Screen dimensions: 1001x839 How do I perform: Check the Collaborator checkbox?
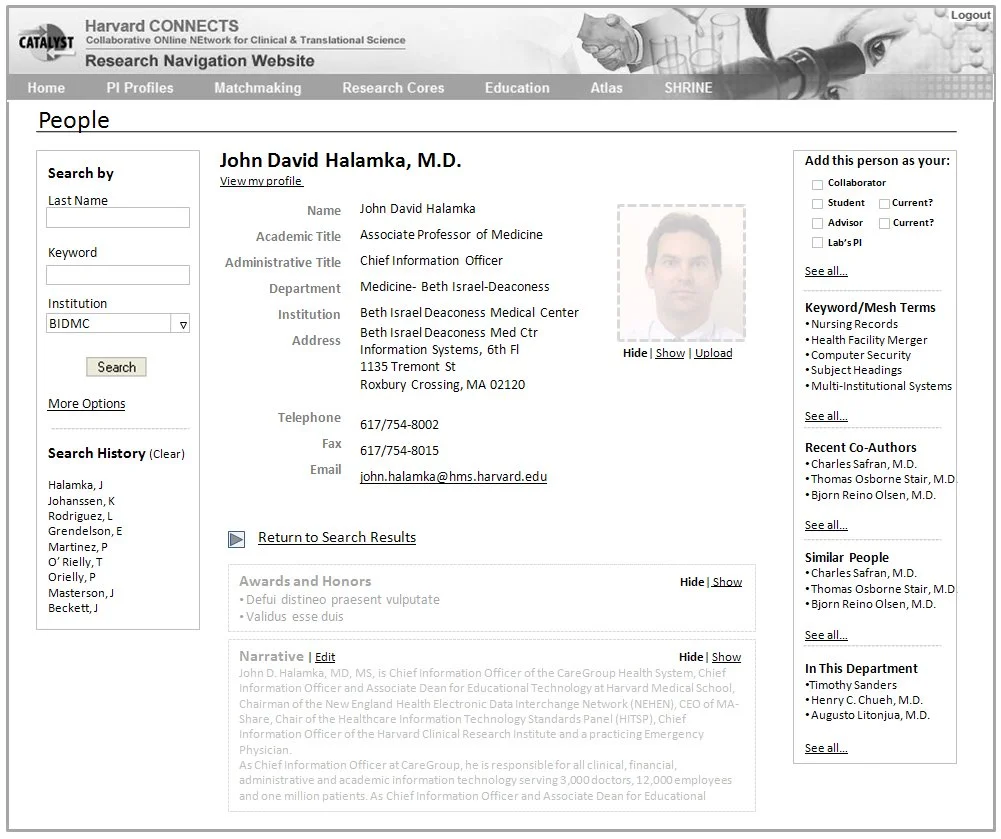pyautogui.click(x=817, y=185)
